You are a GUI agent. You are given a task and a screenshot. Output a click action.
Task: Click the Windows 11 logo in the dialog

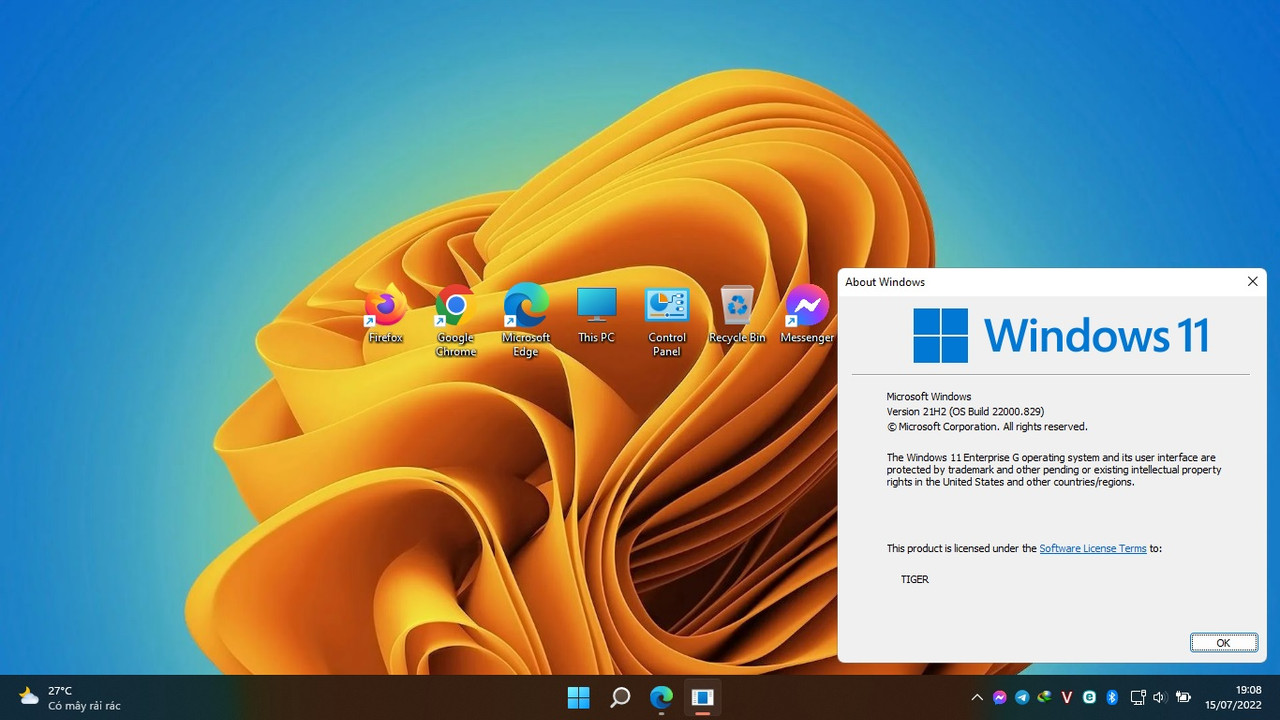click(1061, 335)
